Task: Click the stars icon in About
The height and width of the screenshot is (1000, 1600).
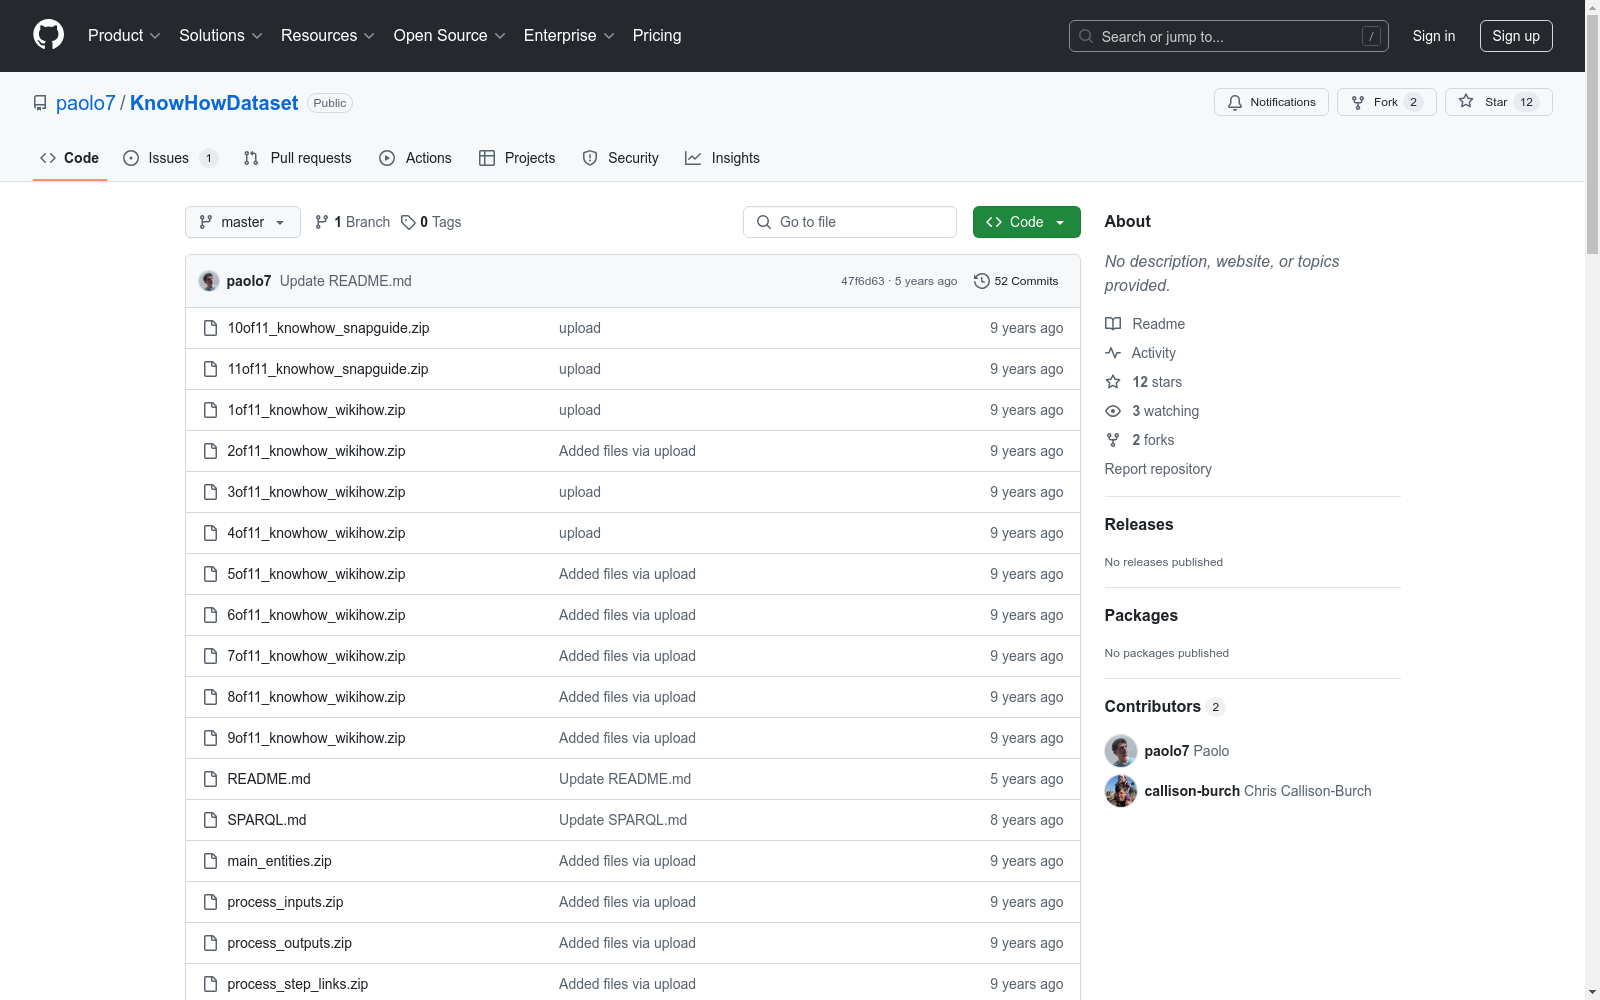Action: coord(1113,382)
